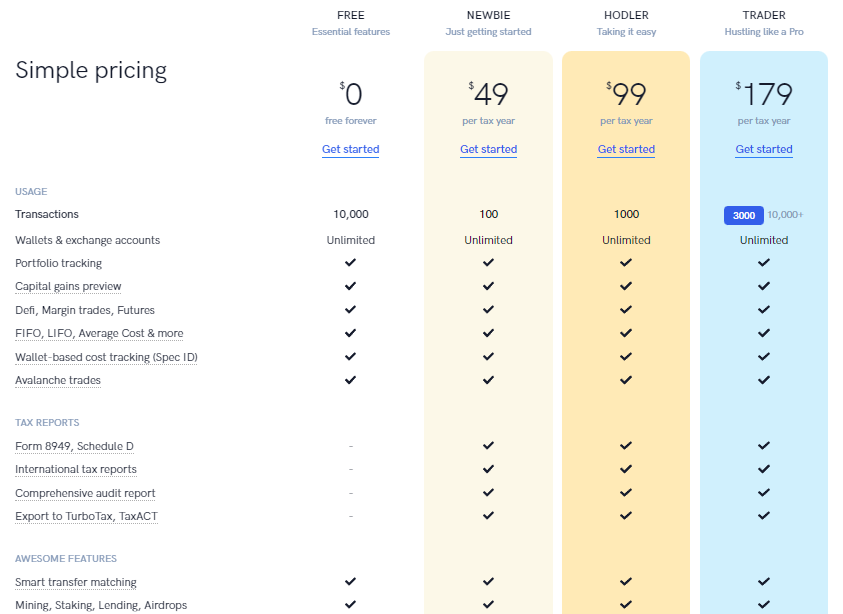Screen dimensions: 843x614
Task: Select the 3000 transactions option for Trader
Action: pos(744,215)
